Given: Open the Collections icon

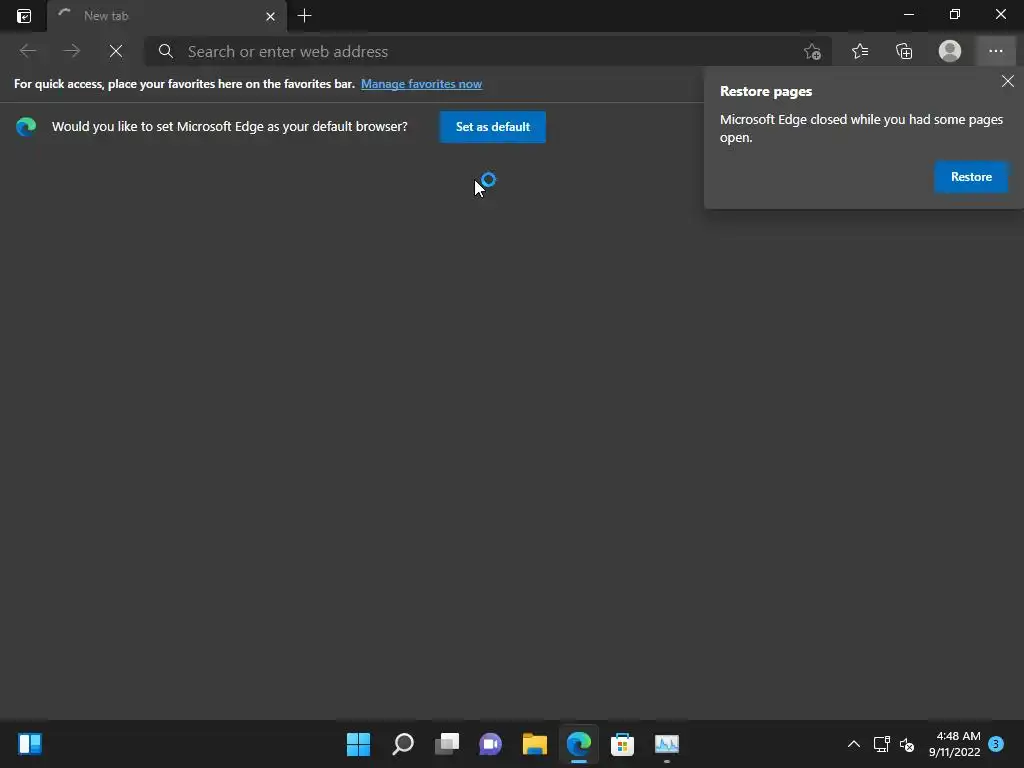Looking at the screenshot, I should 904,51.
